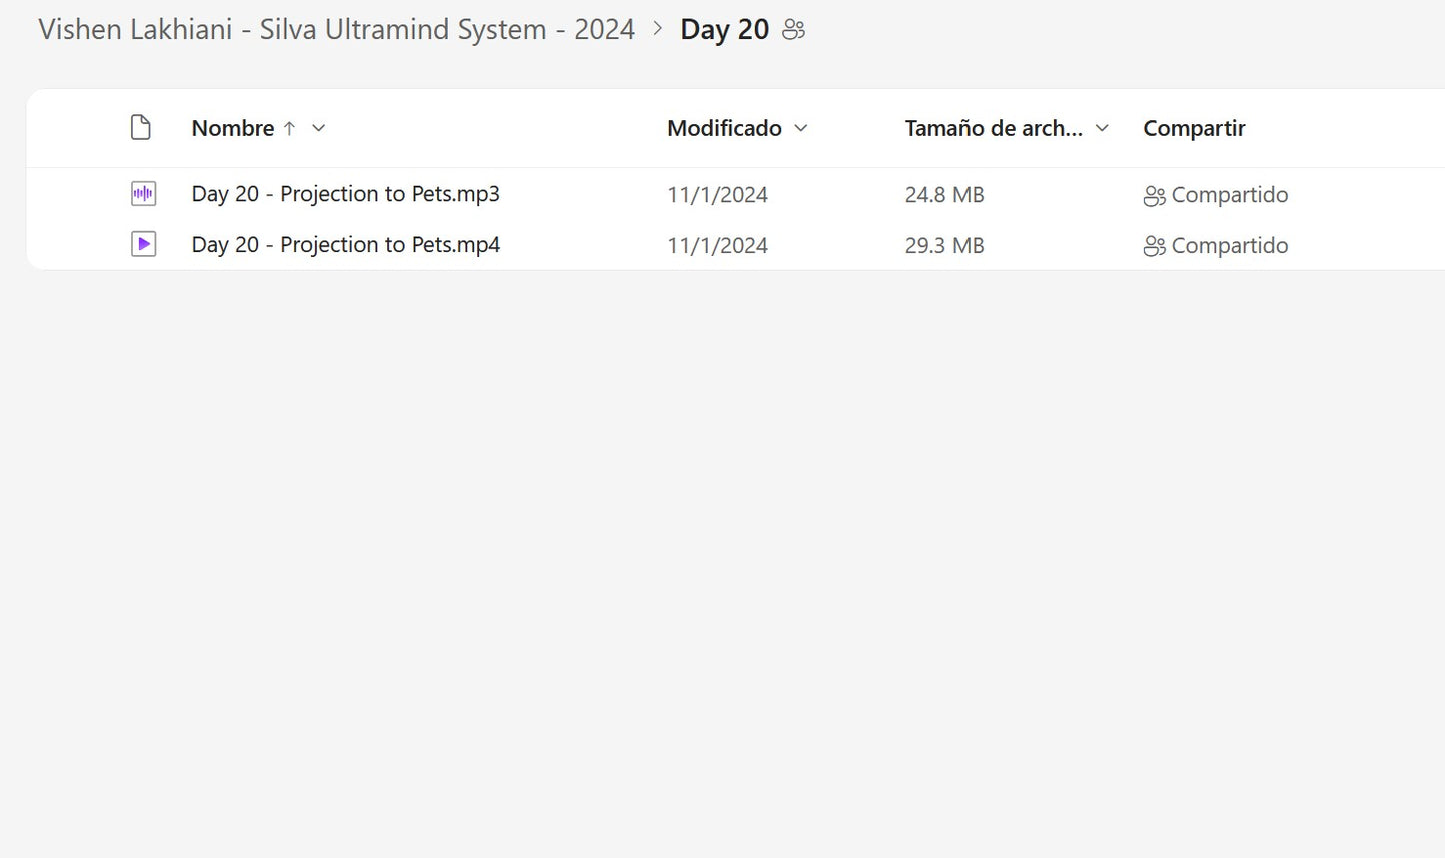Viewport: 1445px width, 858px height.
Task: Open the Modificado column sort dropdown
Action: pos(800,128)
